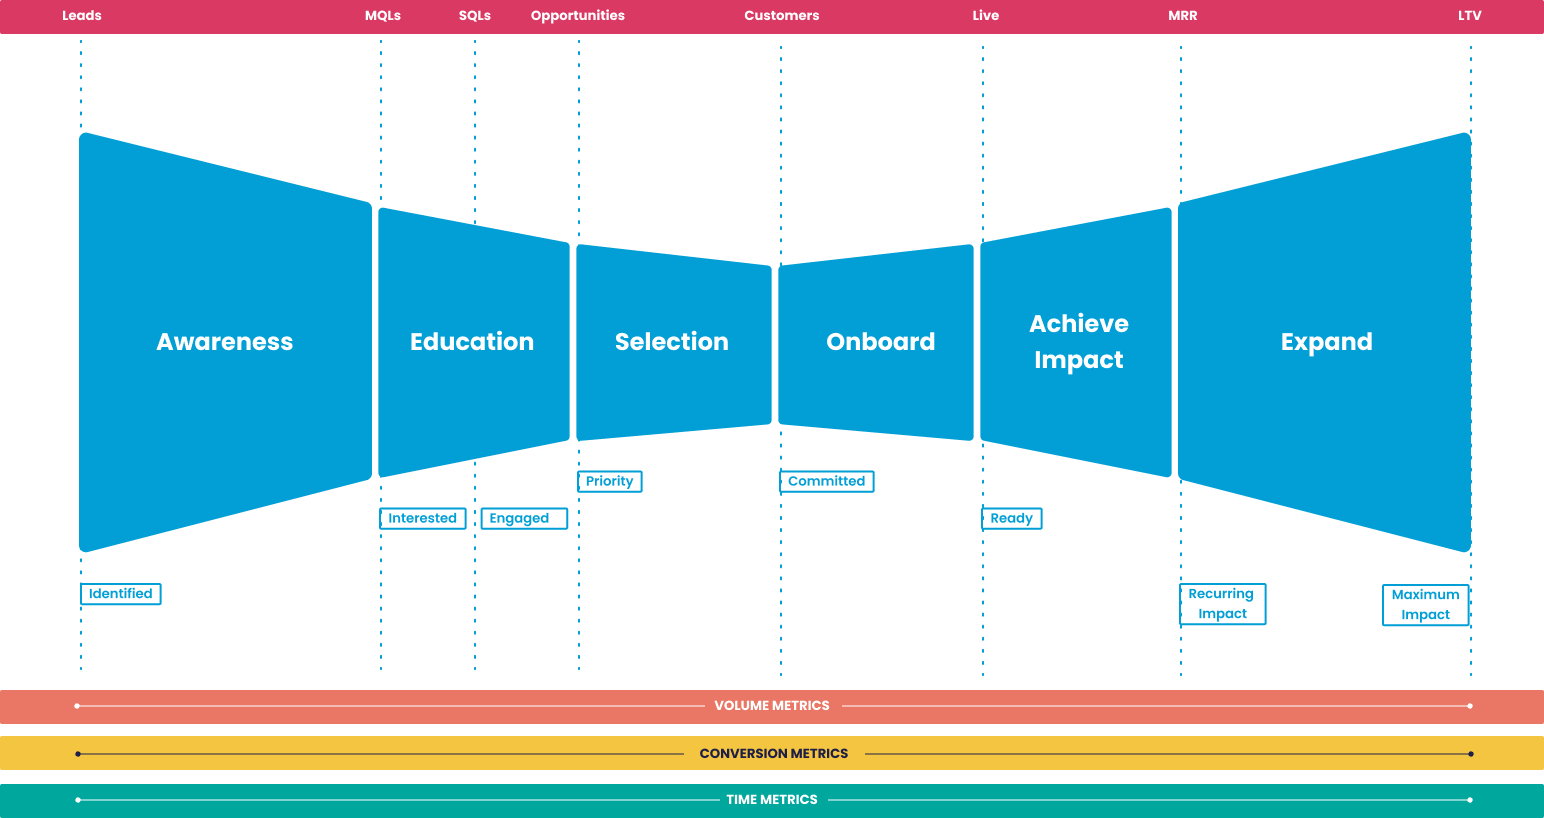
Task: Select the LTV header label
Action: (1470, 15)
